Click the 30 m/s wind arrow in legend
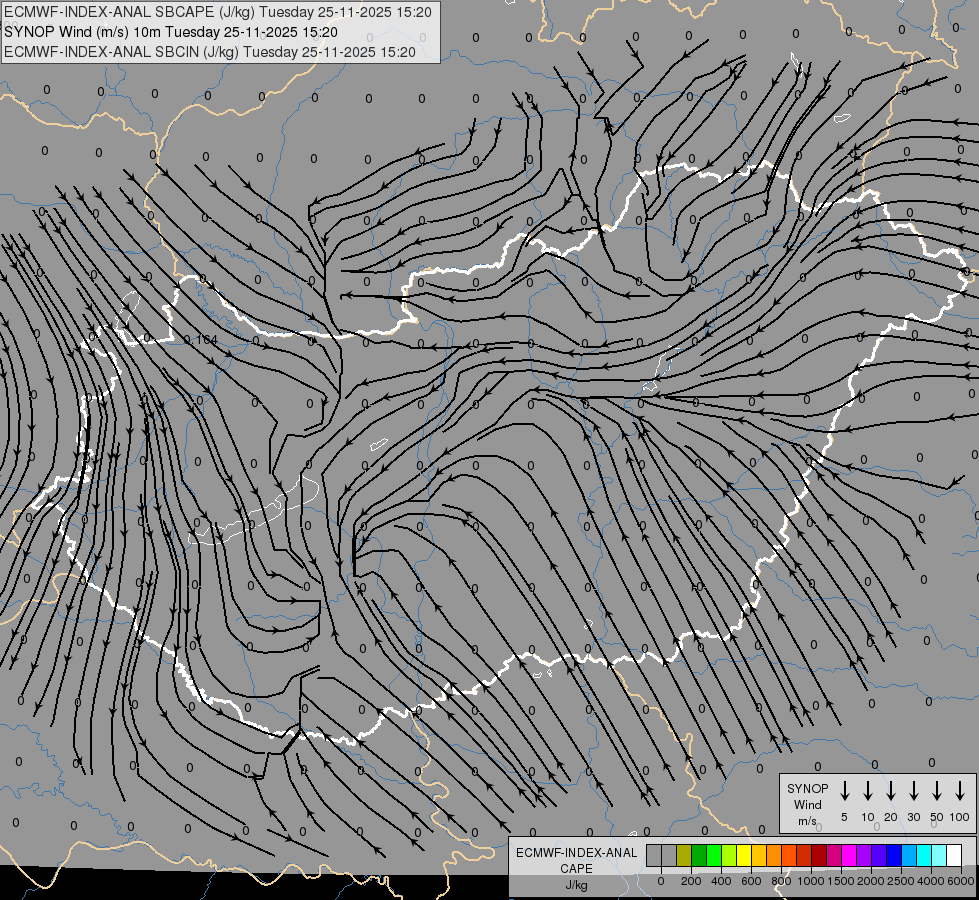 tap(913, 790)
